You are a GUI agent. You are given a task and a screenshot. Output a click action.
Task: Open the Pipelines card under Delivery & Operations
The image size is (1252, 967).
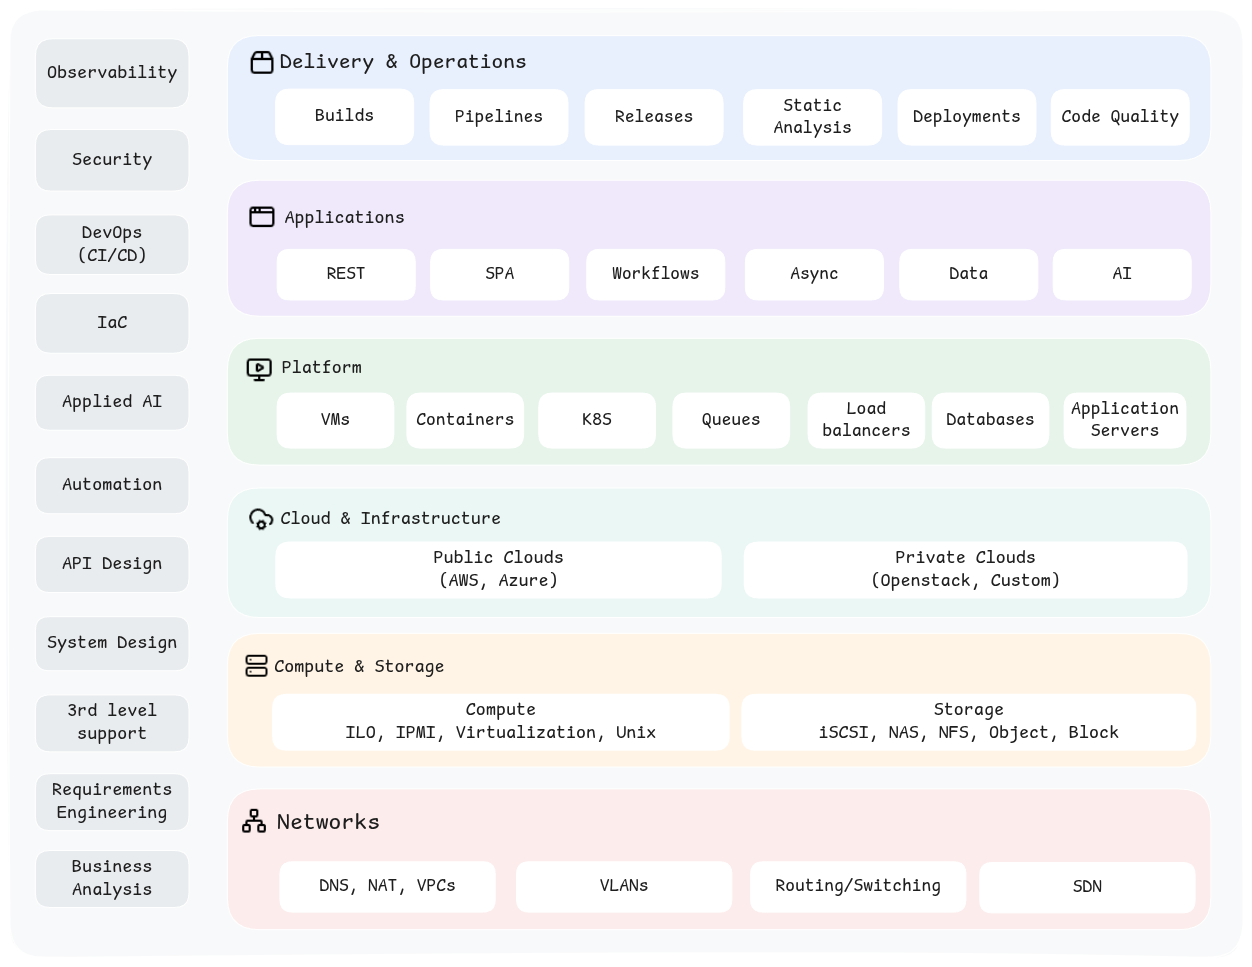coord(498,116)
